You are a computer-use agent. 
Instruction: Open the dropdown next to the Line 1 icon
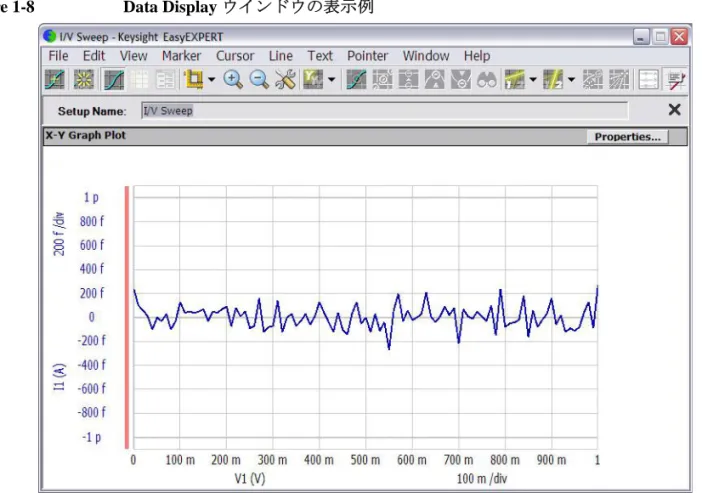pyautogui.click(x=533, y=80)
